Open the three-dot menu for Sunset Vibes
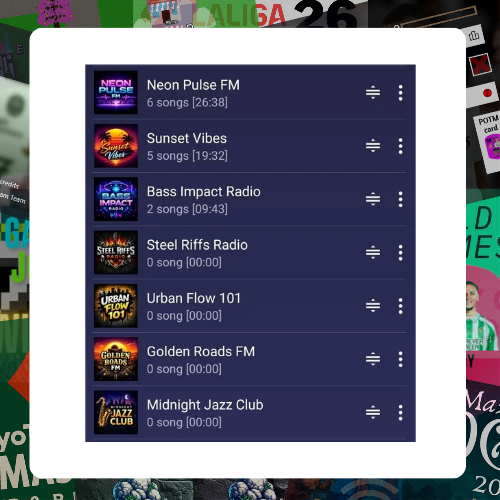The height and width of the screenshot is (500, 500). tap(400, 146)
